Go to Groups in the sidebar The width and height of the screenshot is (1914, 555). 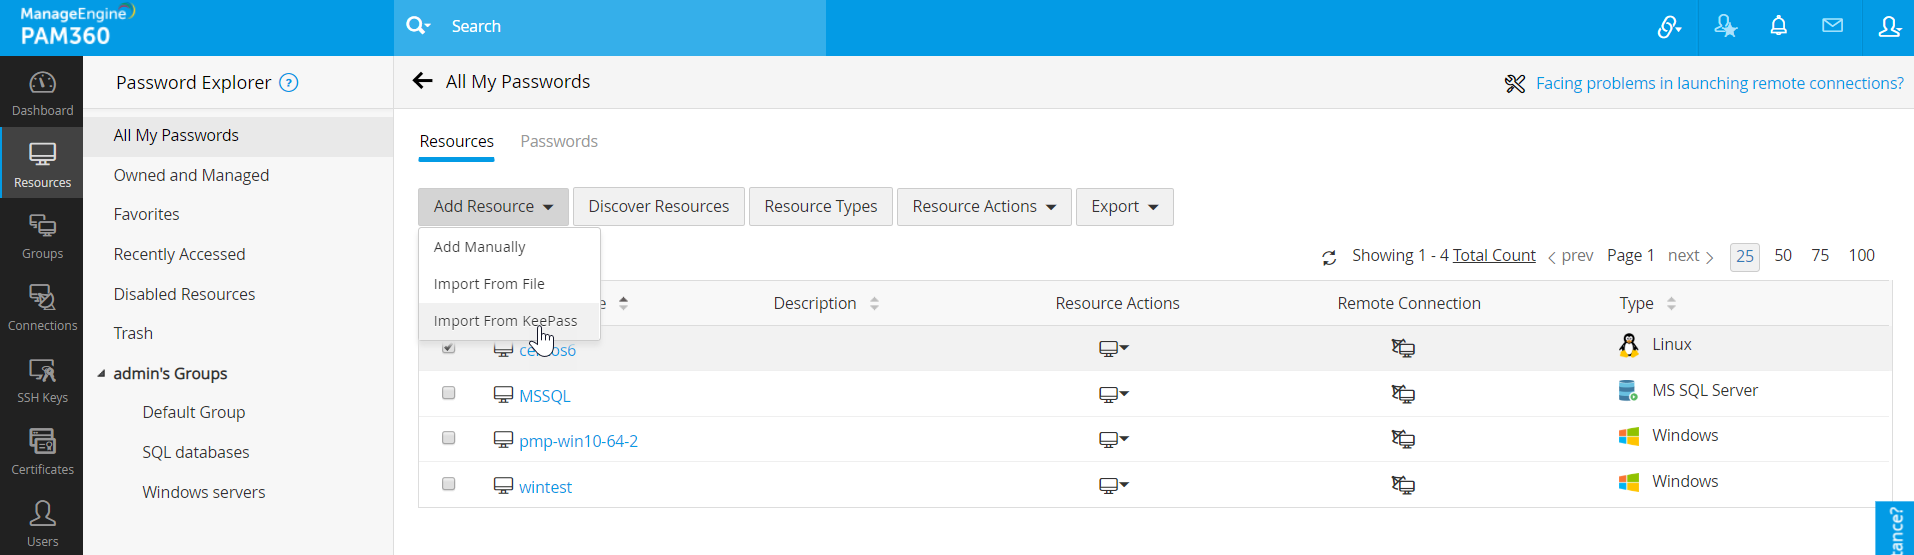(42, 236)
